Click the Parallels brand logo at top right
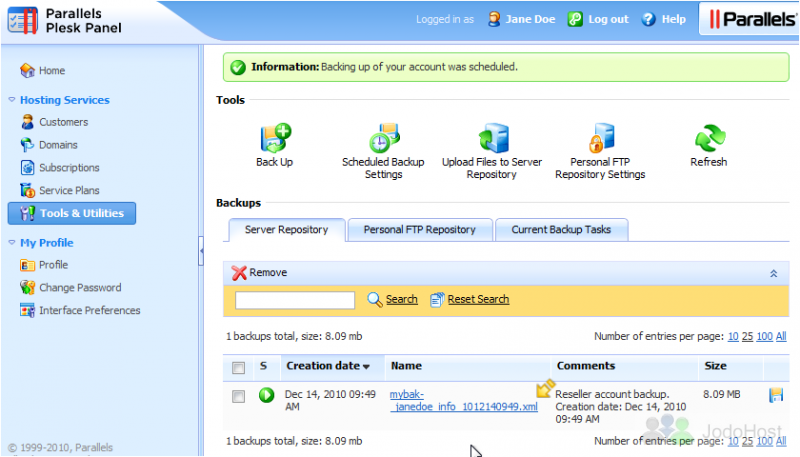The width and height of the screenshot is (800, 457). 752,19
